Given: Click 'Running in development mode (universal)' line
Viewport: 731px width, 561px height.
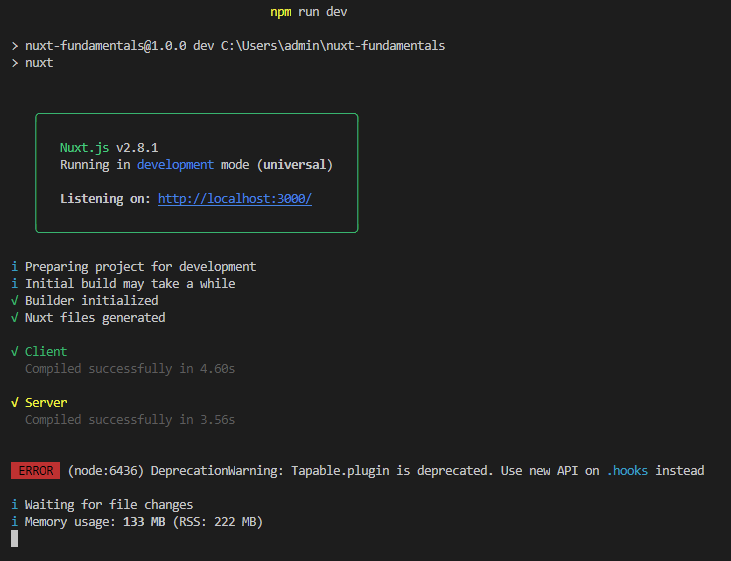Looking at the screenshot, I should coord(196,165).
